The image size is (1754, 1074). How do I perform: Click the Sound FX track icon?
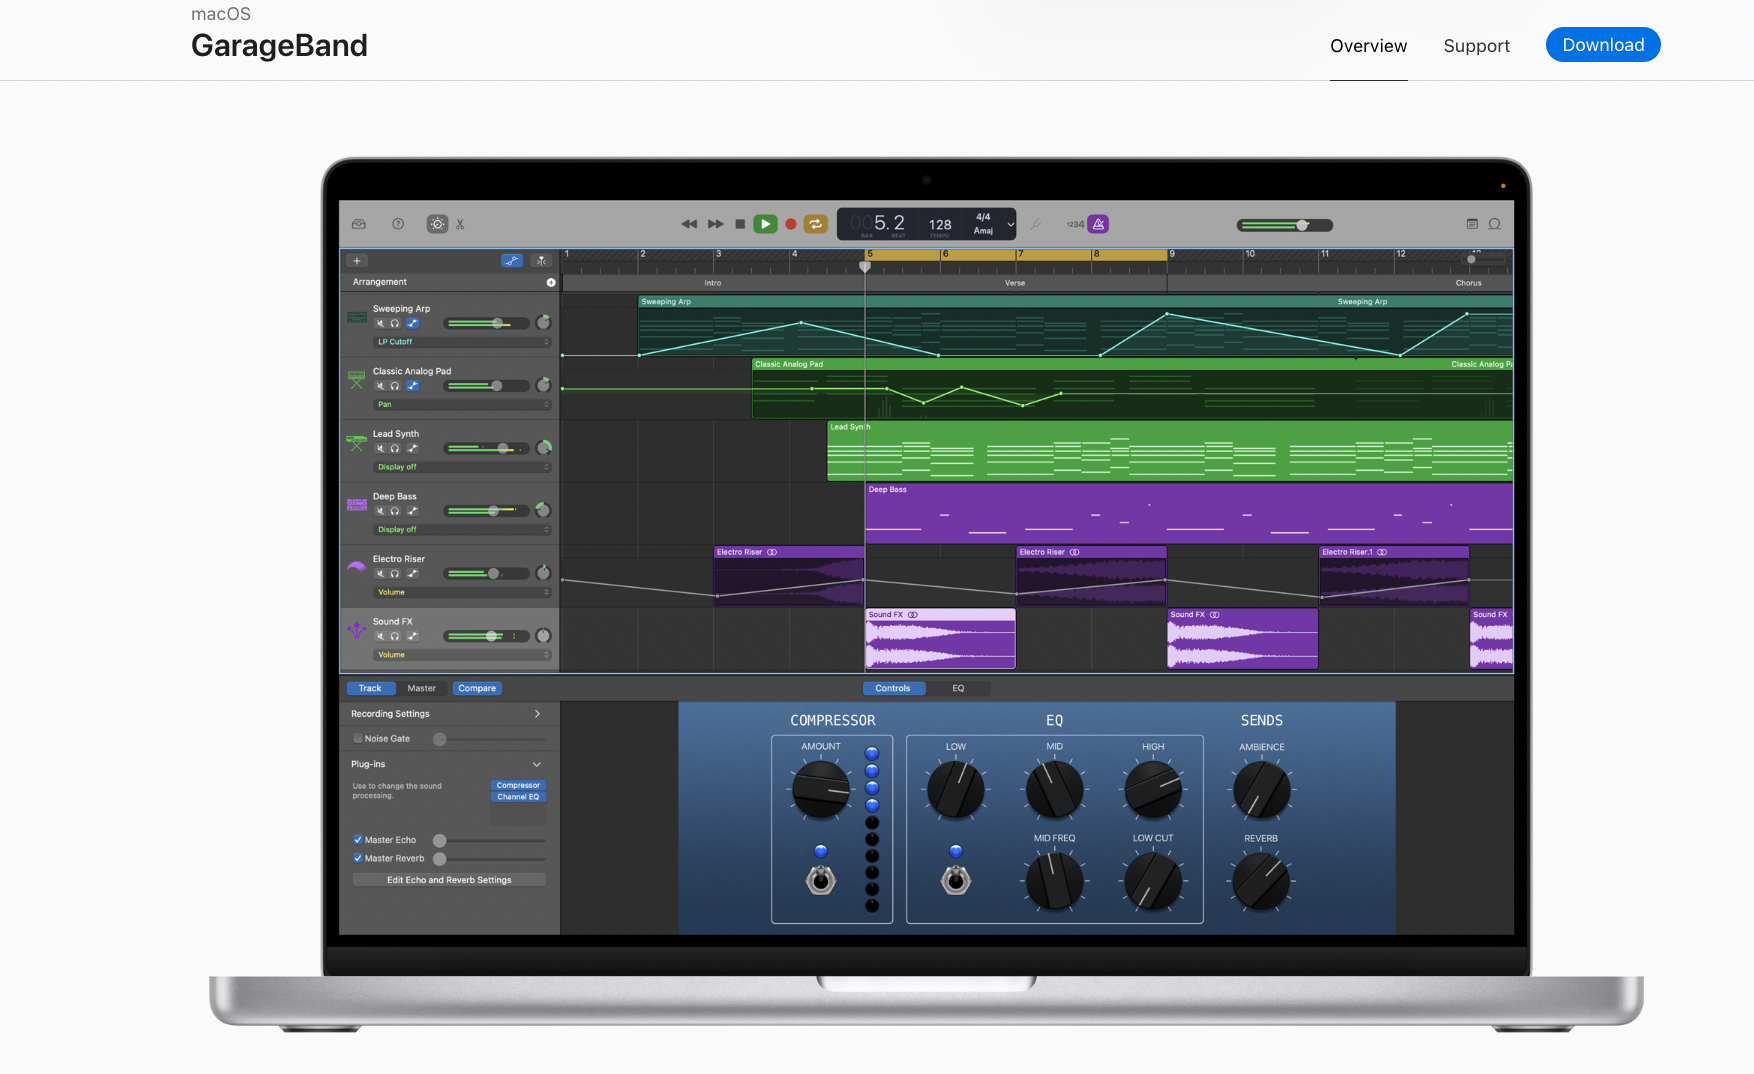click(x=357, y=630)
